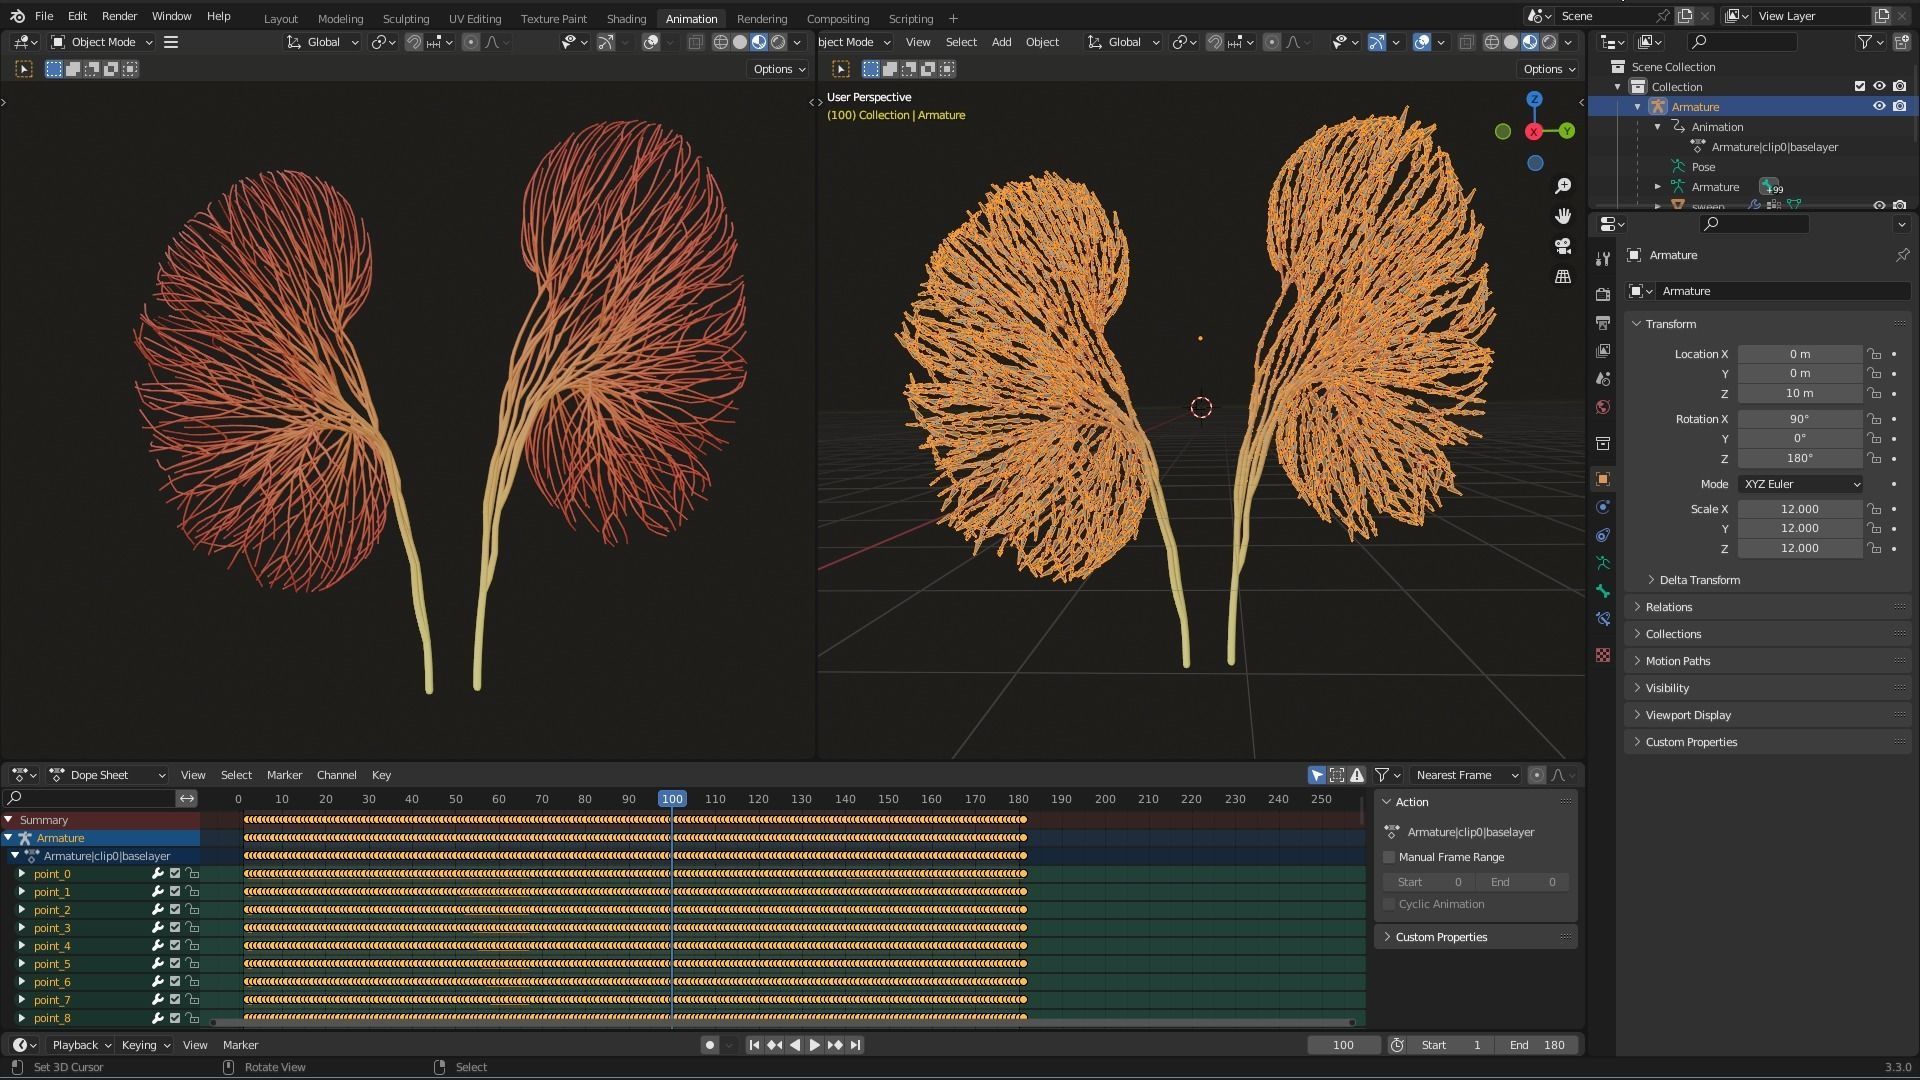Image resolution: width=1920 pixels, height=1080 pixels.
Task: Toggle camera view icon in viewport
Action: click(x=1563, y=246)
